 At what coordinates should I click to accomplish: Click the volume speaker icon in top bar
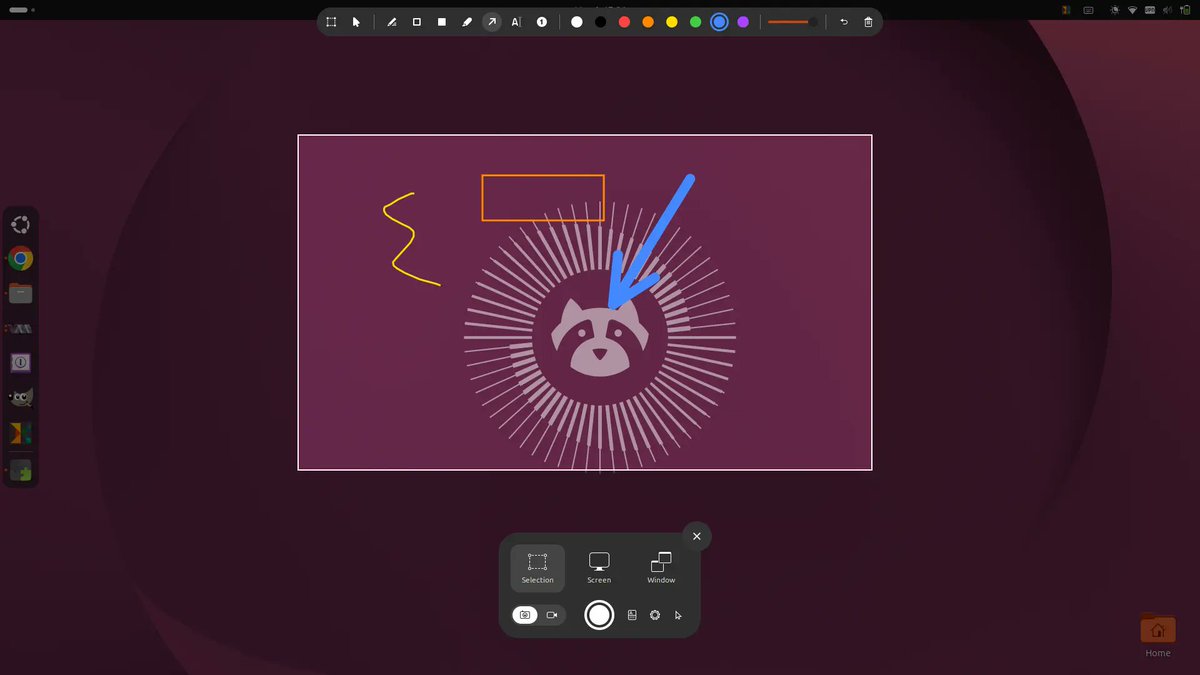coord(1166,10)
